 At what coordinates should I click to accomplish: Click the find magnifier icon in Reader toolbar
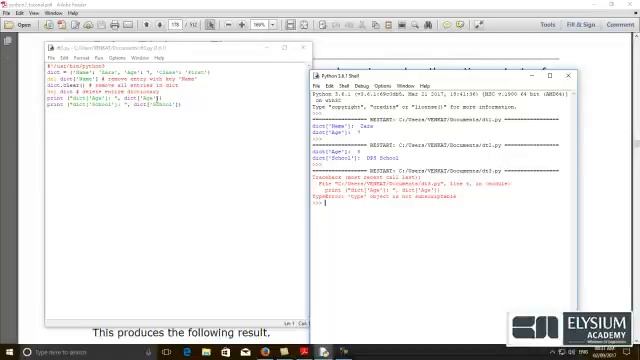415,25
